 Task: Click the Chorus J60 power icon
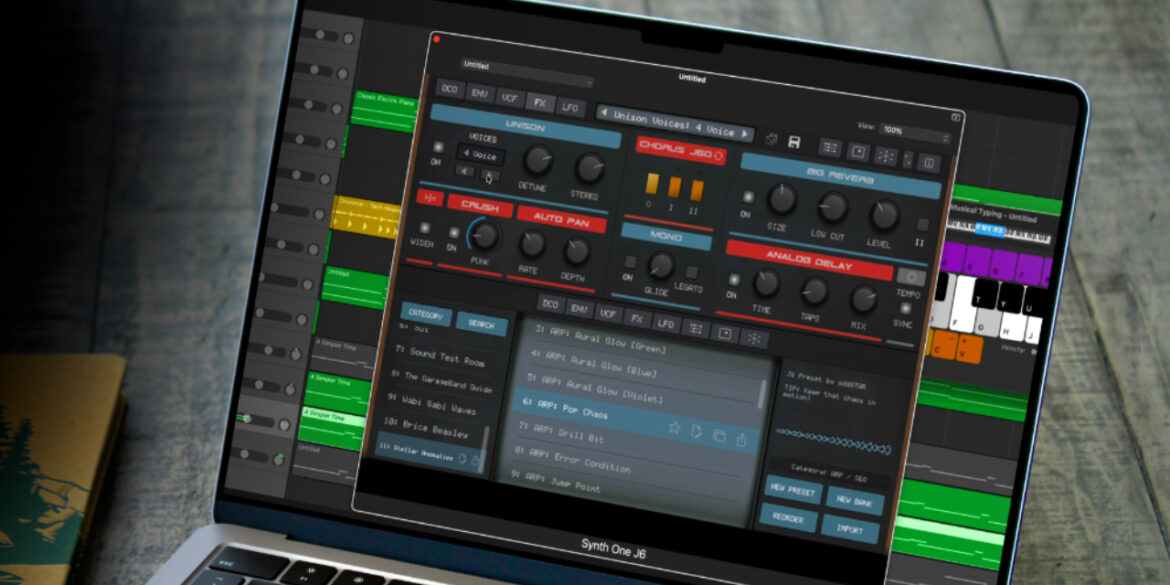(x=719, y=155)
